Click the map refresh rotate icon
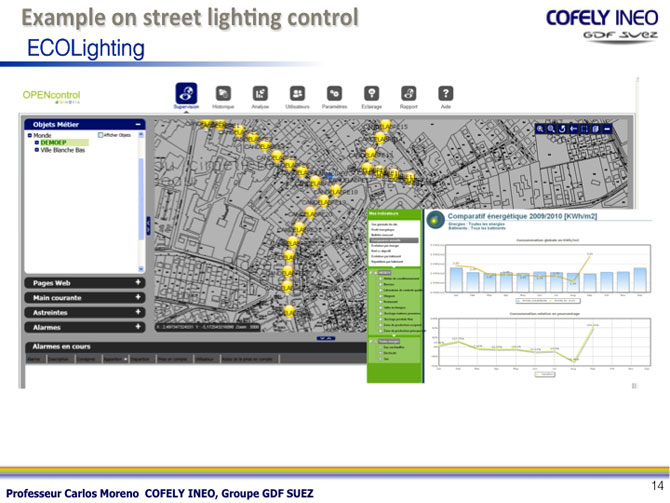 pos(562,129)
